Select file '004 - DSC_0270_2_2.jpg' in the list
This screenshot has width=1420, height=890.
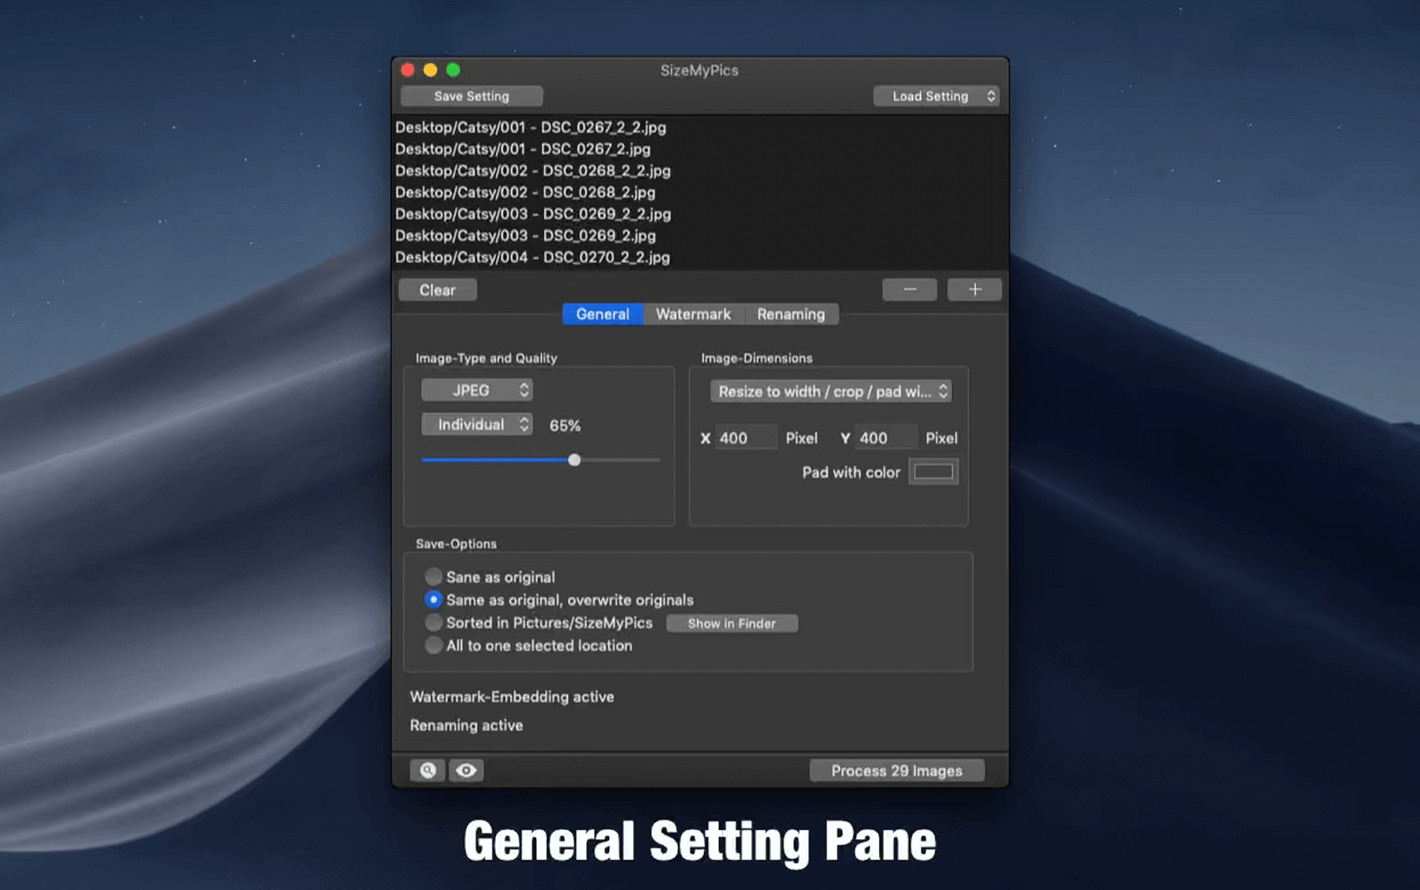point(533,257)
